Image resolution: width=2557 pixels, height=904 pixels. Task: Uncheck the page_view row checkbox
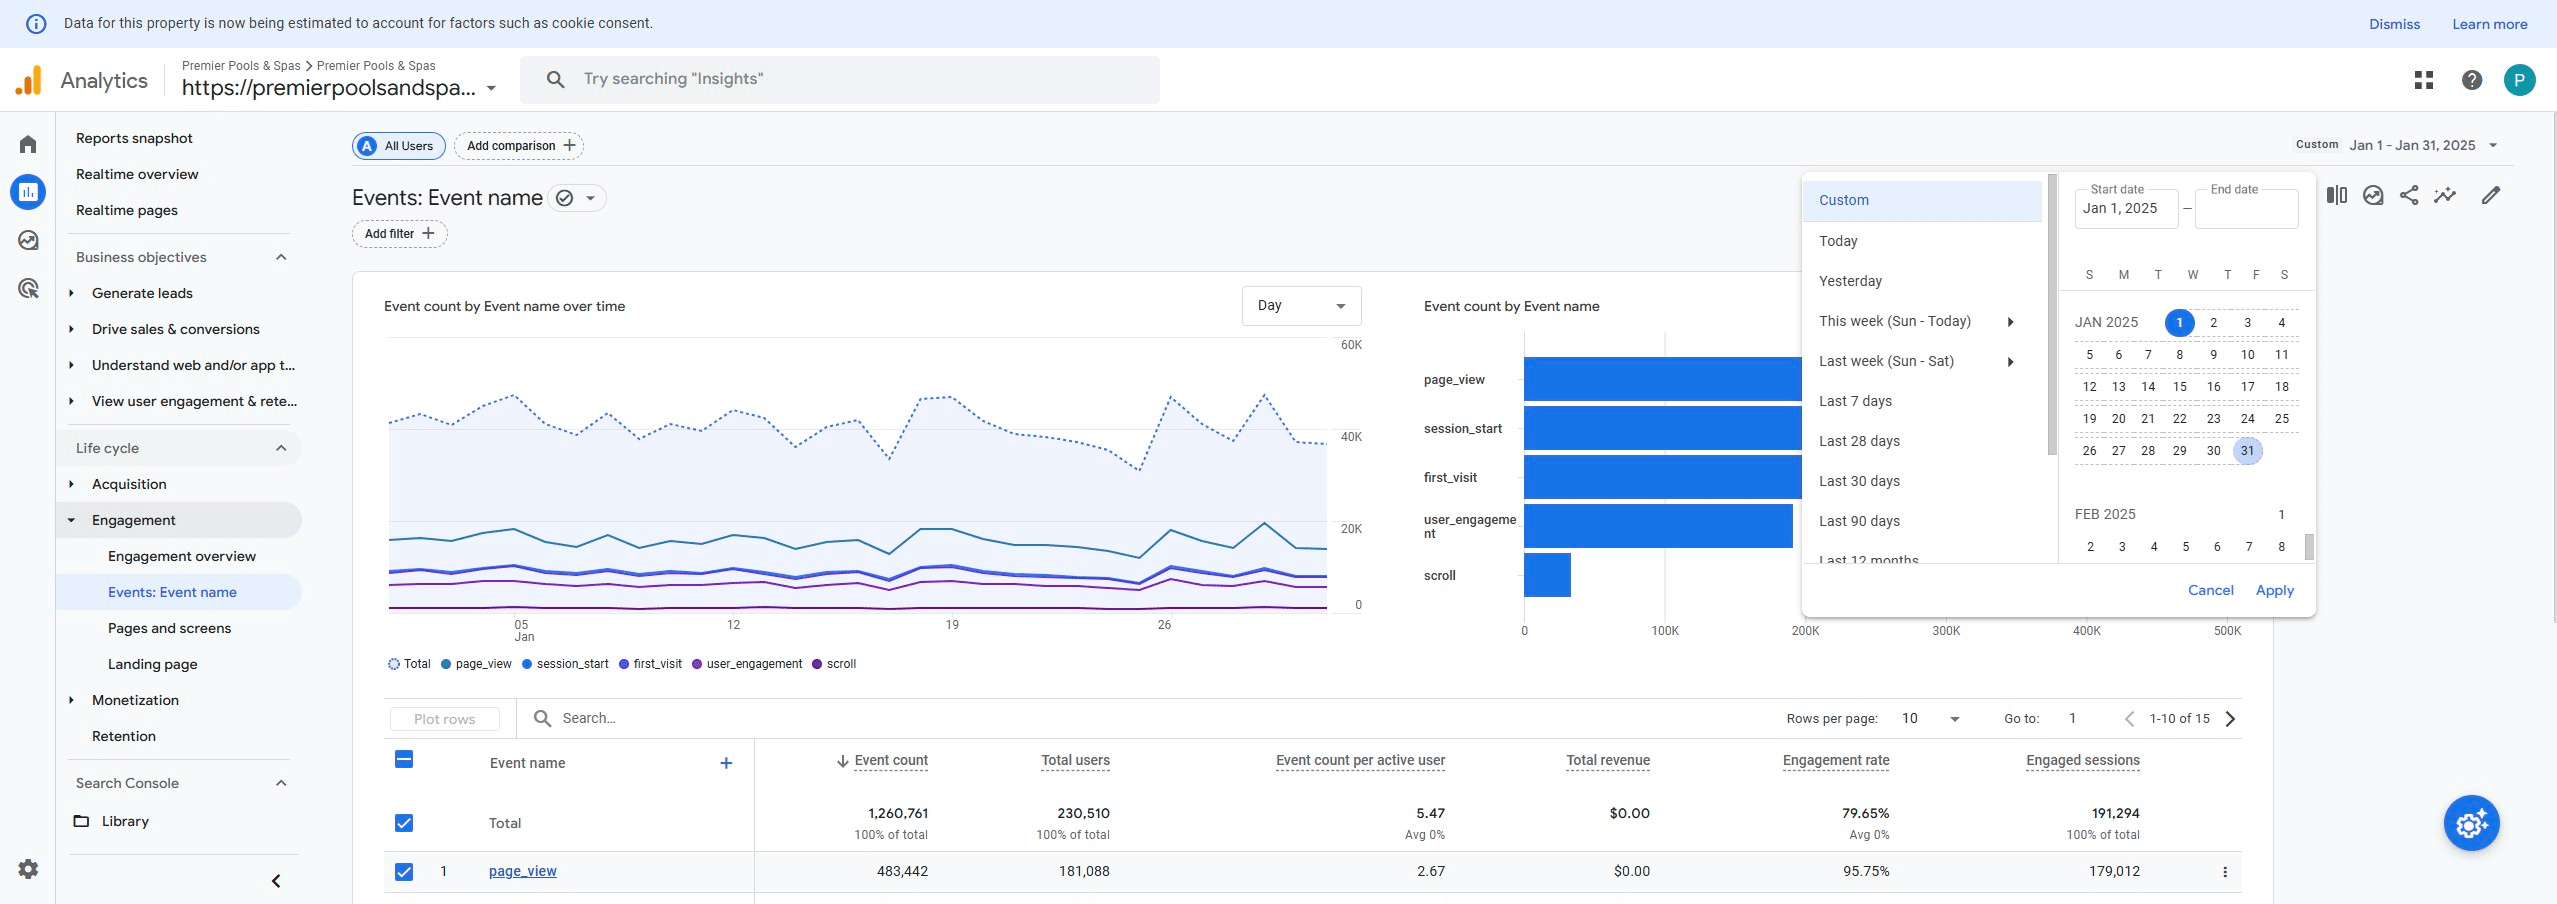(404, 872)
